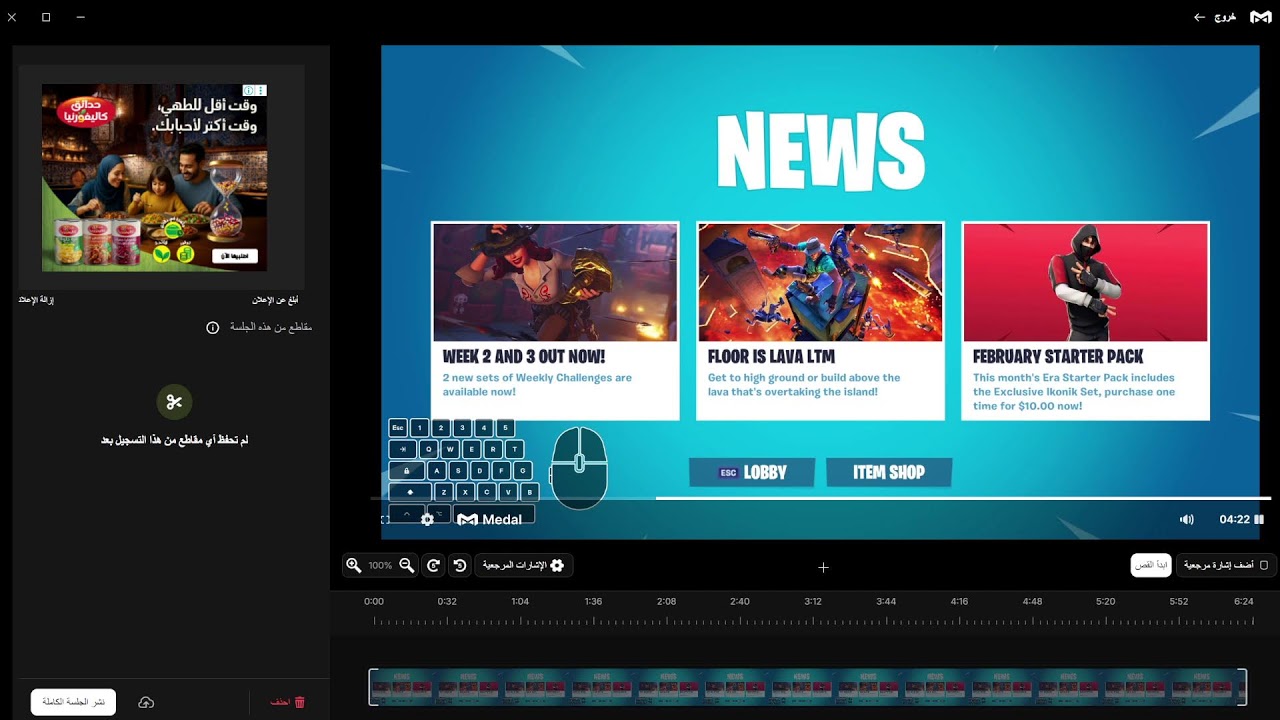
Task: Click the red احذف delete button
Action: click(x=287, y=703)
